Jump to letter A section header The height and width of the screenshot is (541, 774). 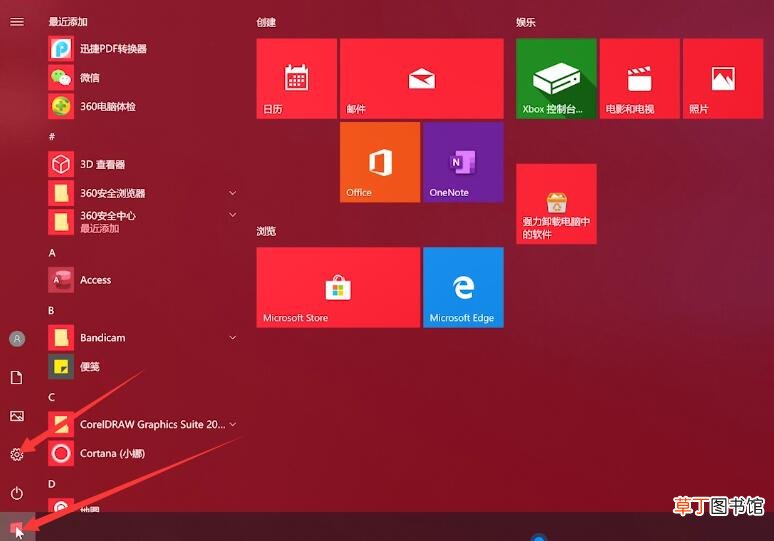coord(52,253)
